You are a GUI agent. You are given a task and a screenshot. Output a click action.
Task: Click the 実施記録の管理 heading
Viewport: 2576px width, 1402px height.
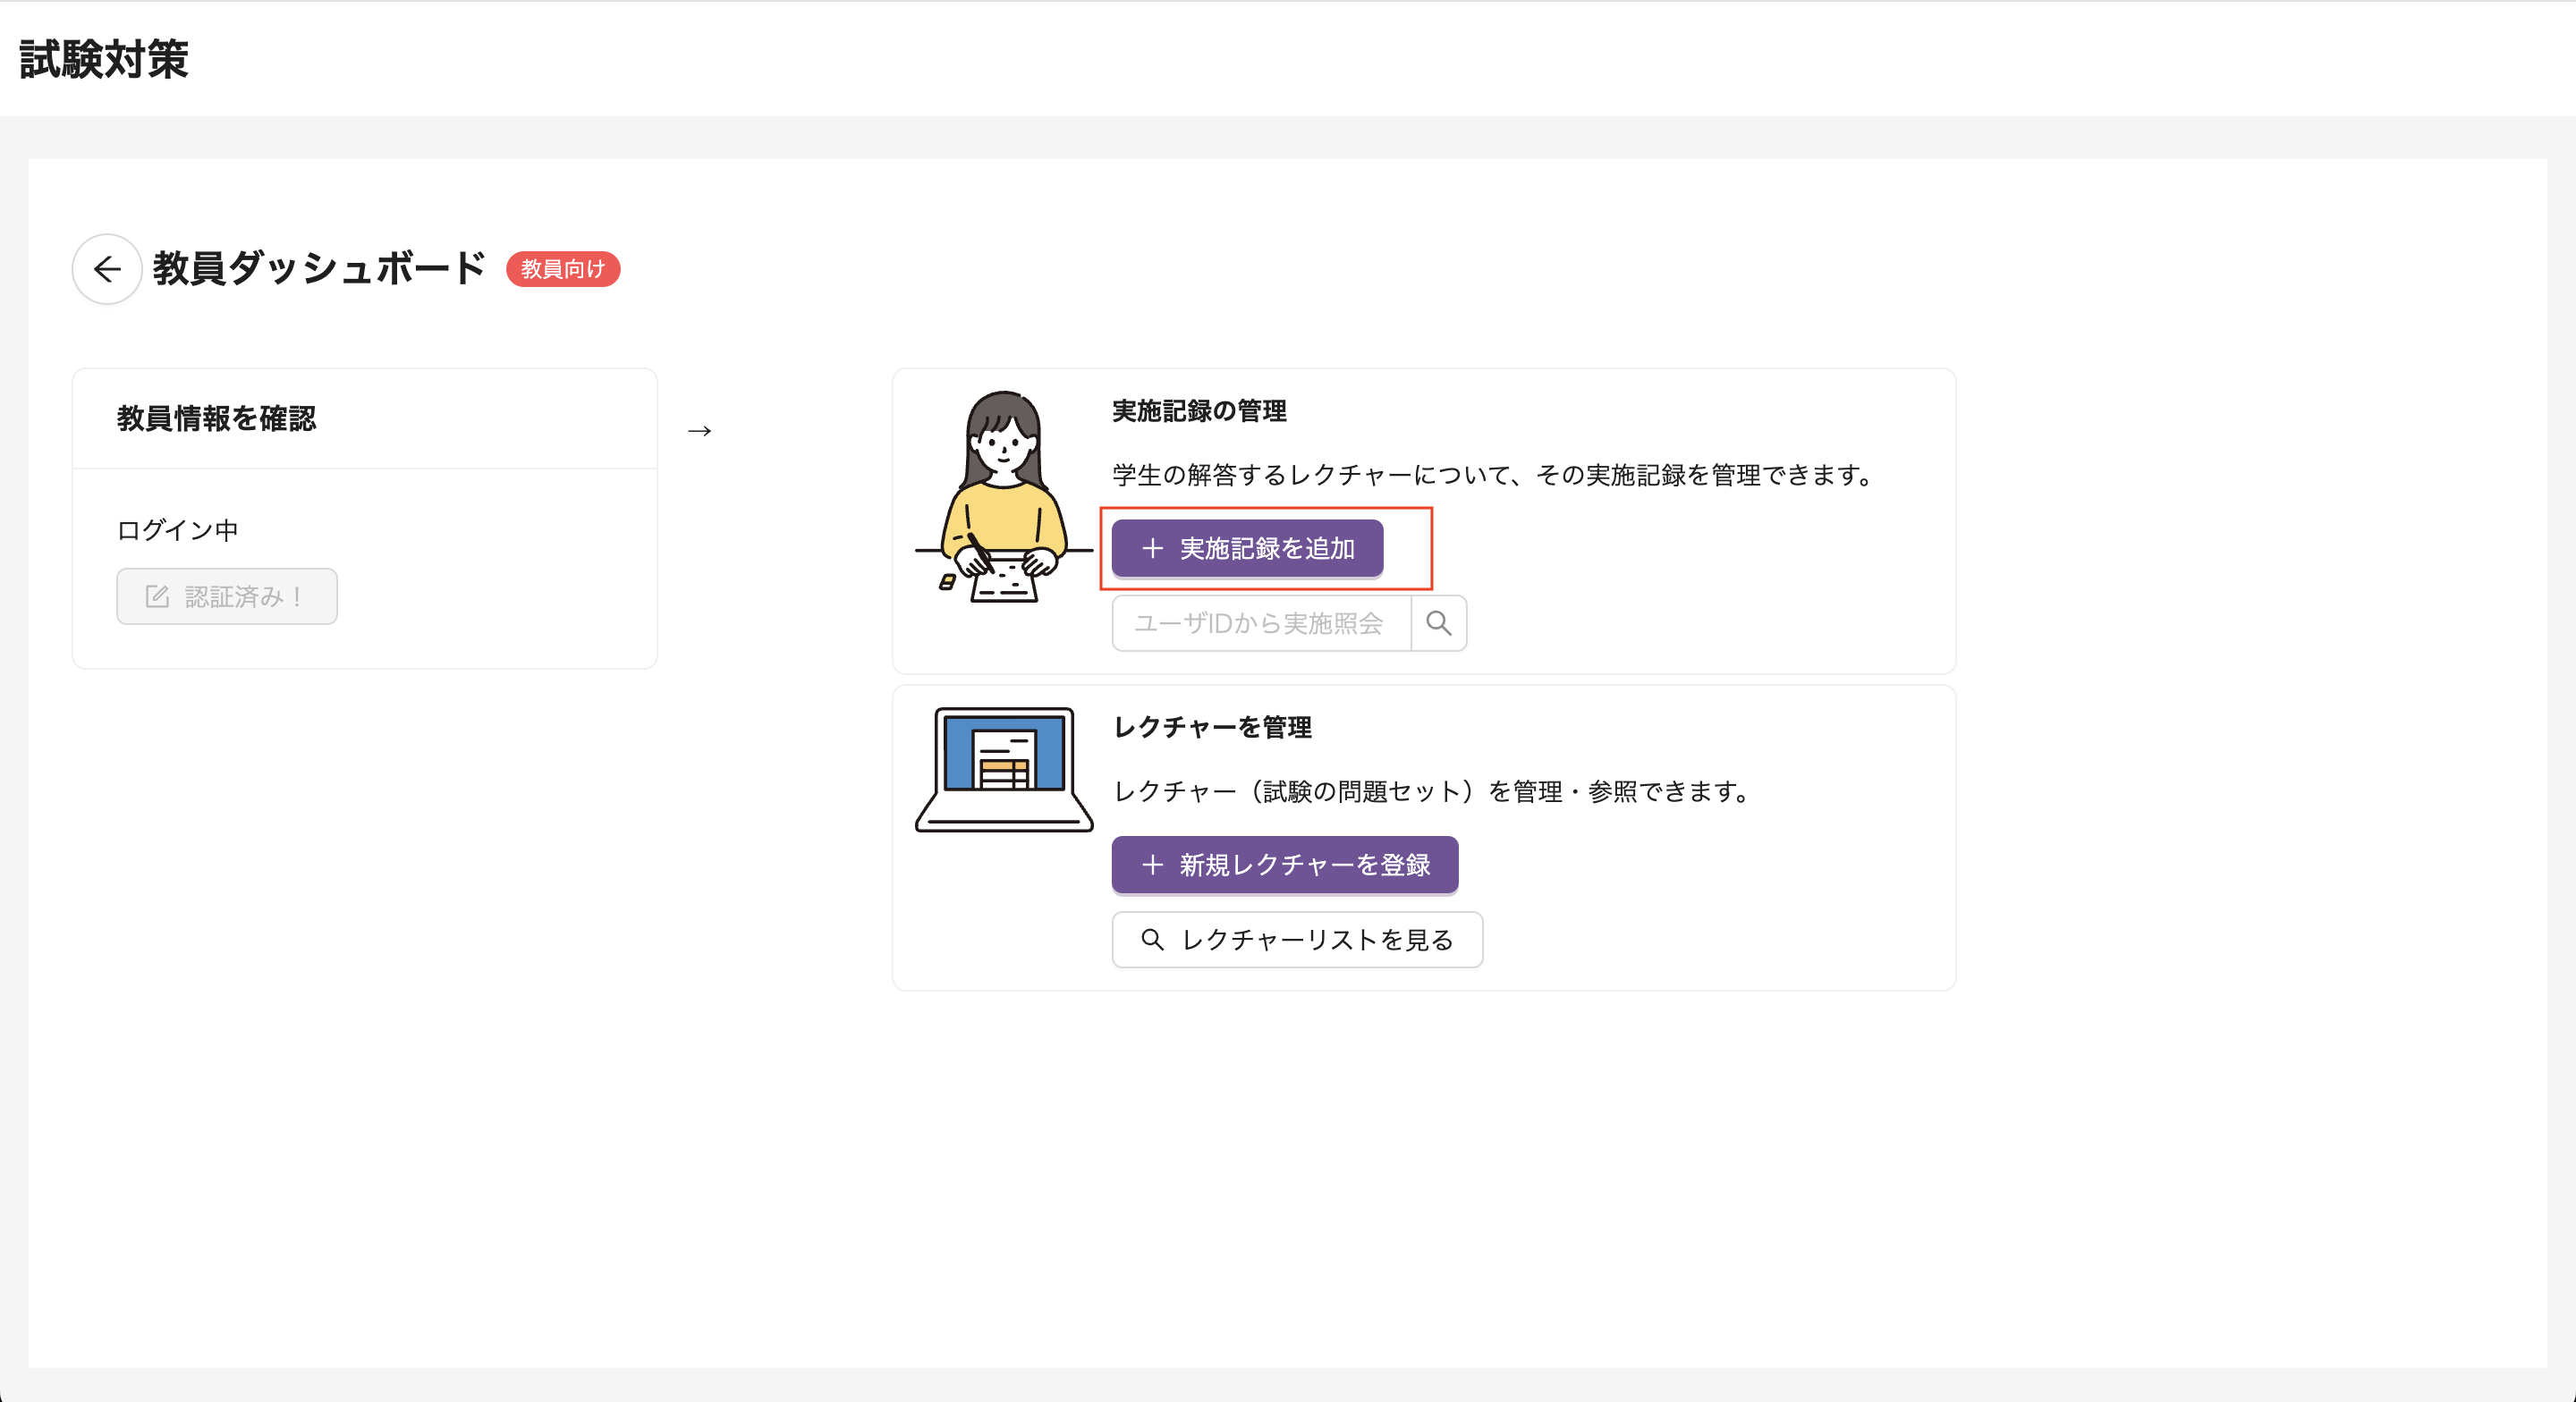pyautogui.click(x=1198, y=411)
